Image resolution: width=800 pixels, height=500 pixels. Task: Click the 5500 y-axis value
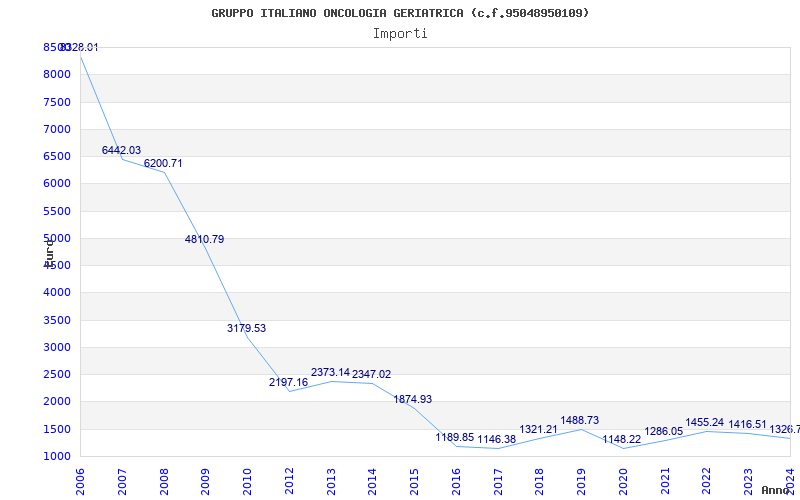pos(57,211)
